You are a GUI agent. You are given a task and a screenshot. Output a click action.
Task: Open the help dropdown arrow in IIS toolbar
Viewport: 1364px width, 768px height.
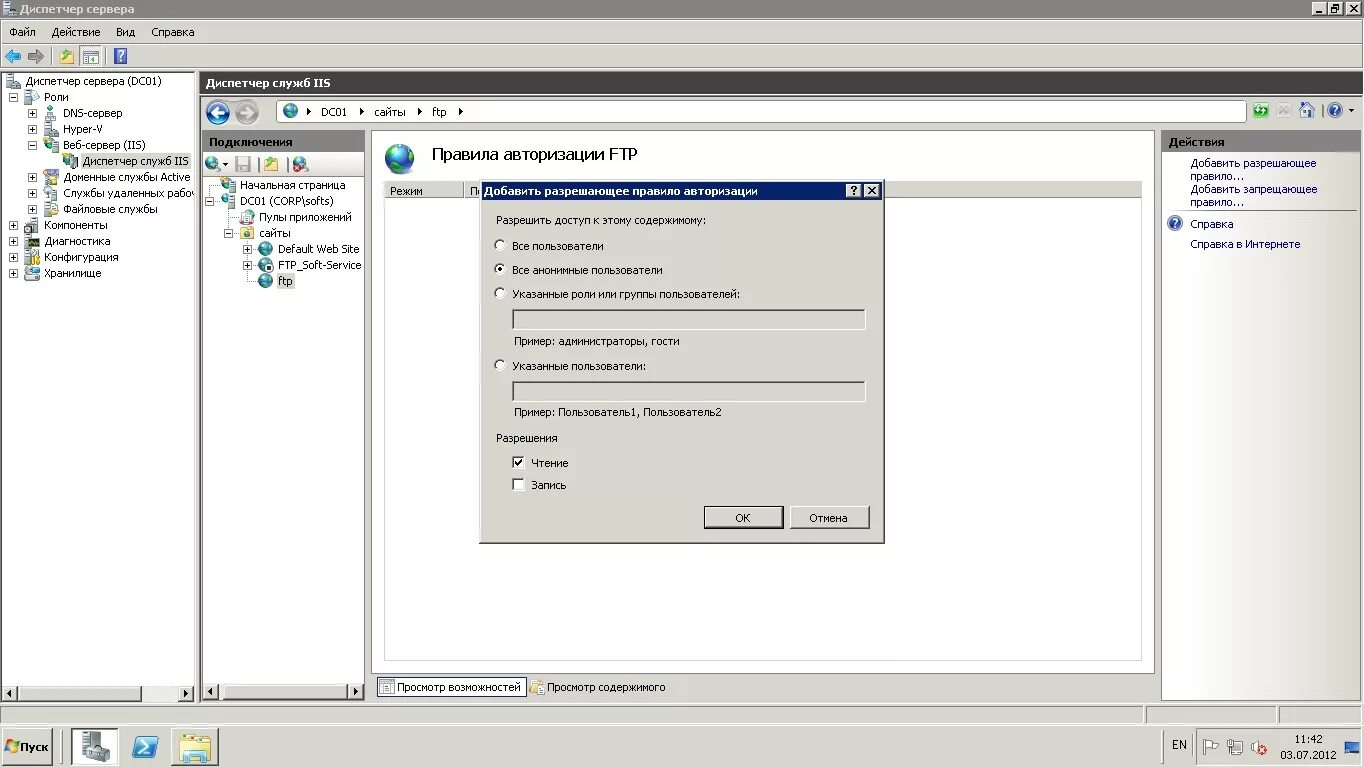[1351, 111]
